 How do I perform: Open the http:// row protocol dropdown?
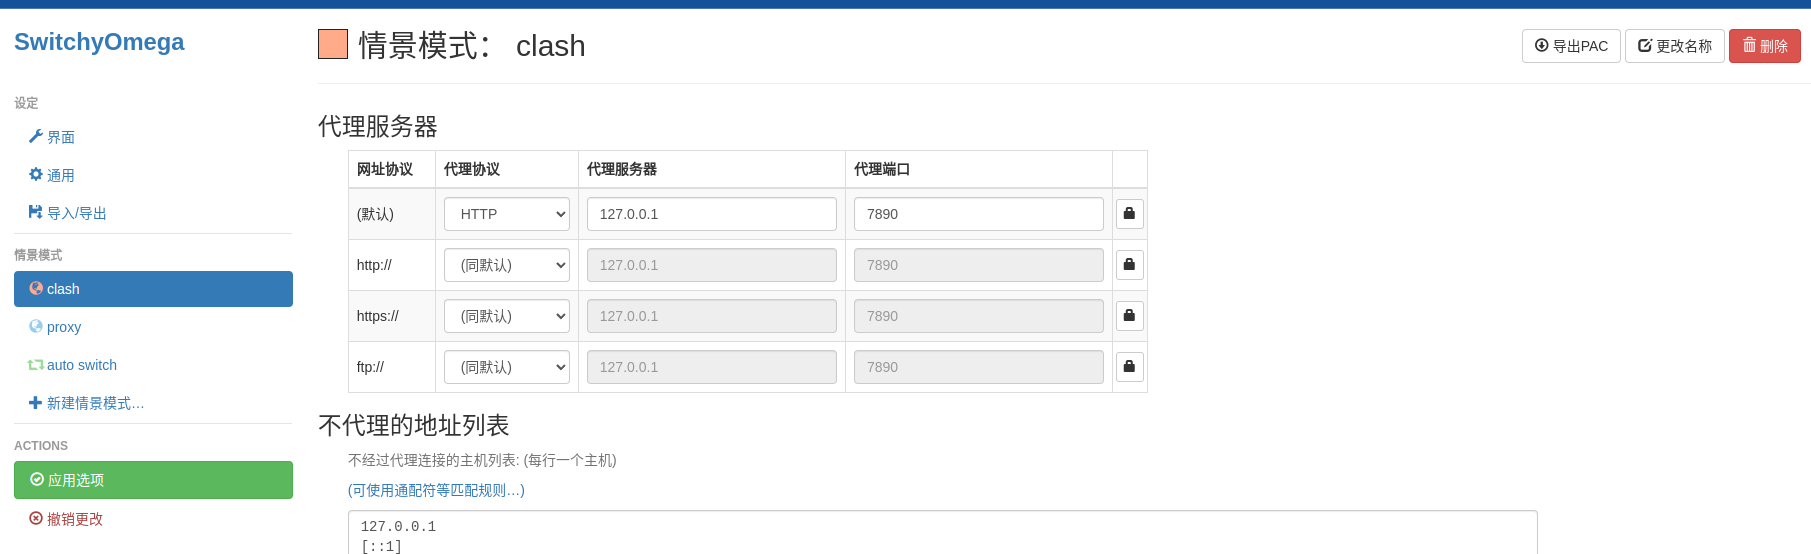click(506, 265)
